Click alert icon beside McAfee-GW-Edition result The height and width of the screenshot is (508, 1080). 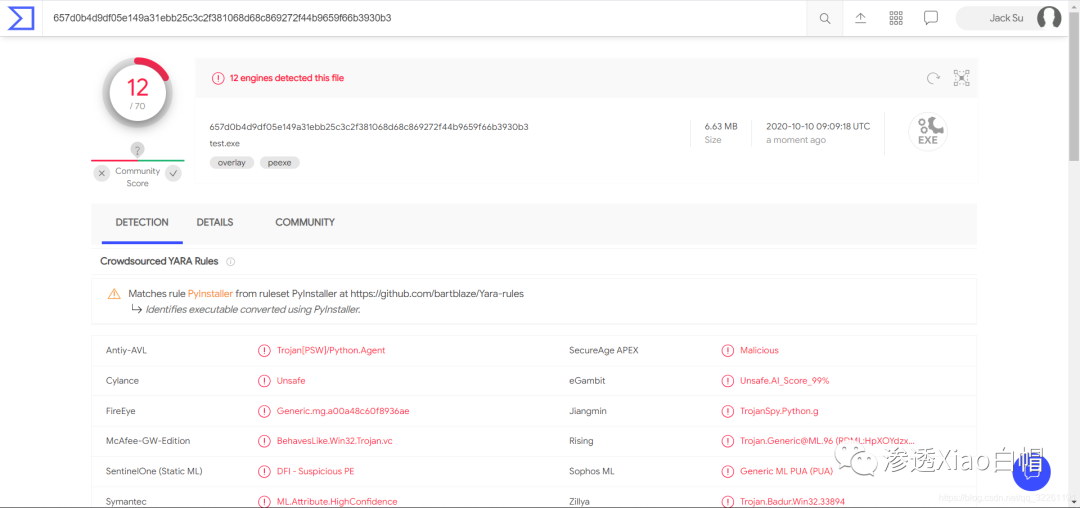click(264, 441)
